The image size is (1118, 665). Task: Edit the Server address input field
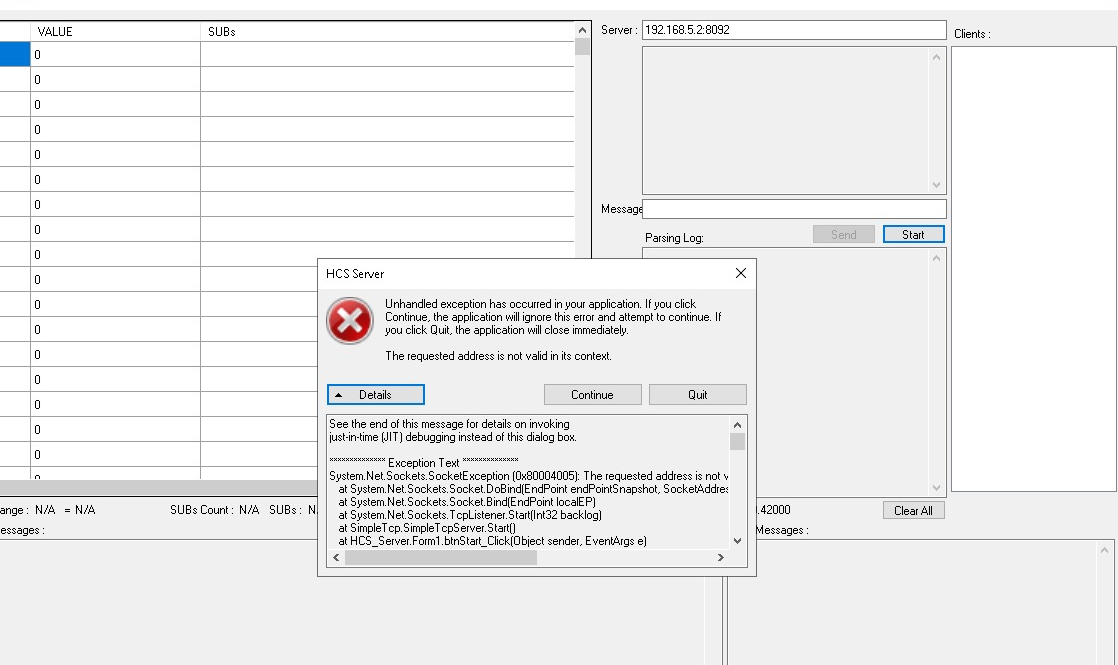click(x=794, y=30)
